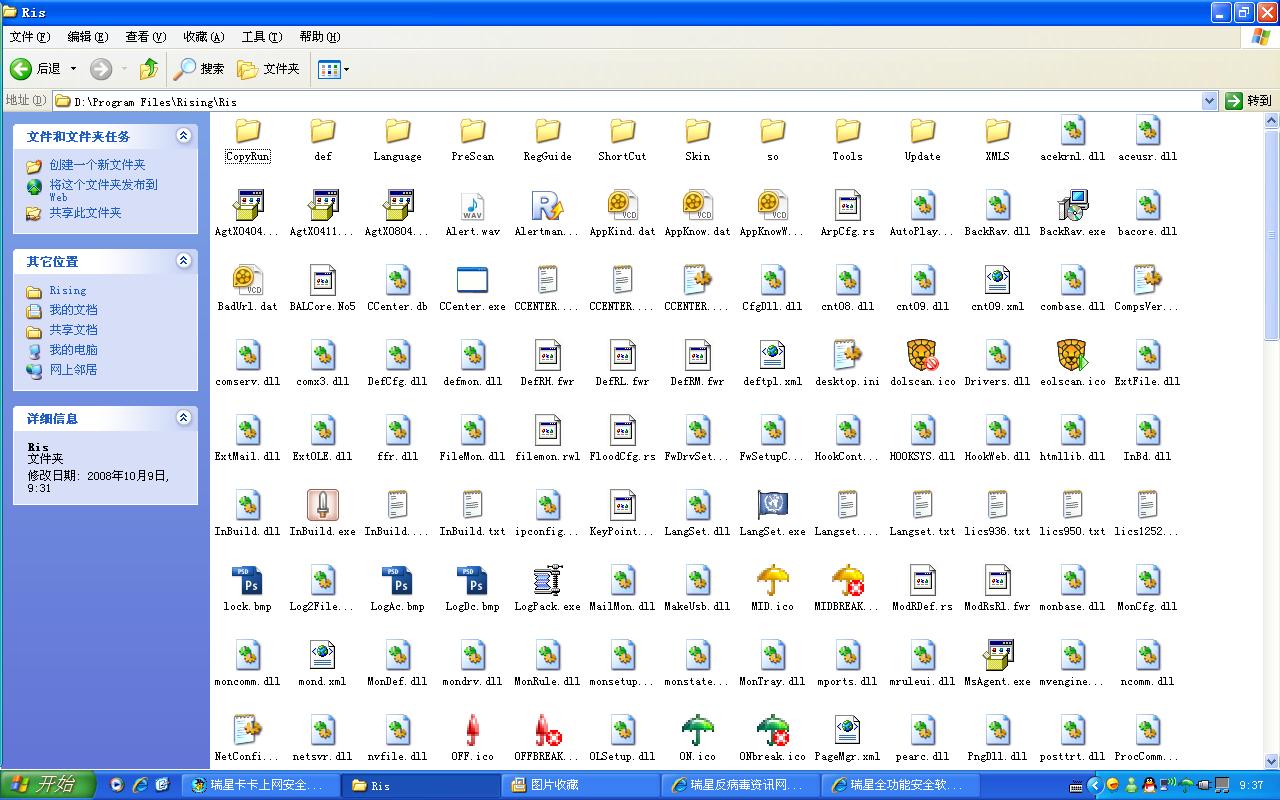Viewport: 1280px width, 800px height.
Task: Open the Tools folder
Action: [x=847, y=132]
